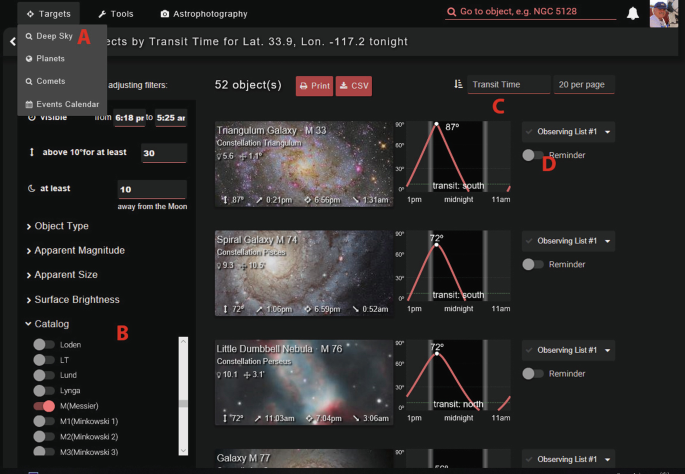The image size is (685, 474).
Task: Click the Print button
Action: 314,86
